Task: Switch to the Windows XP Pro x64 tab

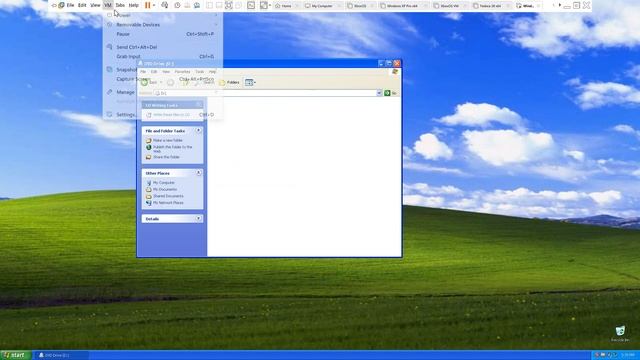Action: pyautogui.click(x=402, y=6)
